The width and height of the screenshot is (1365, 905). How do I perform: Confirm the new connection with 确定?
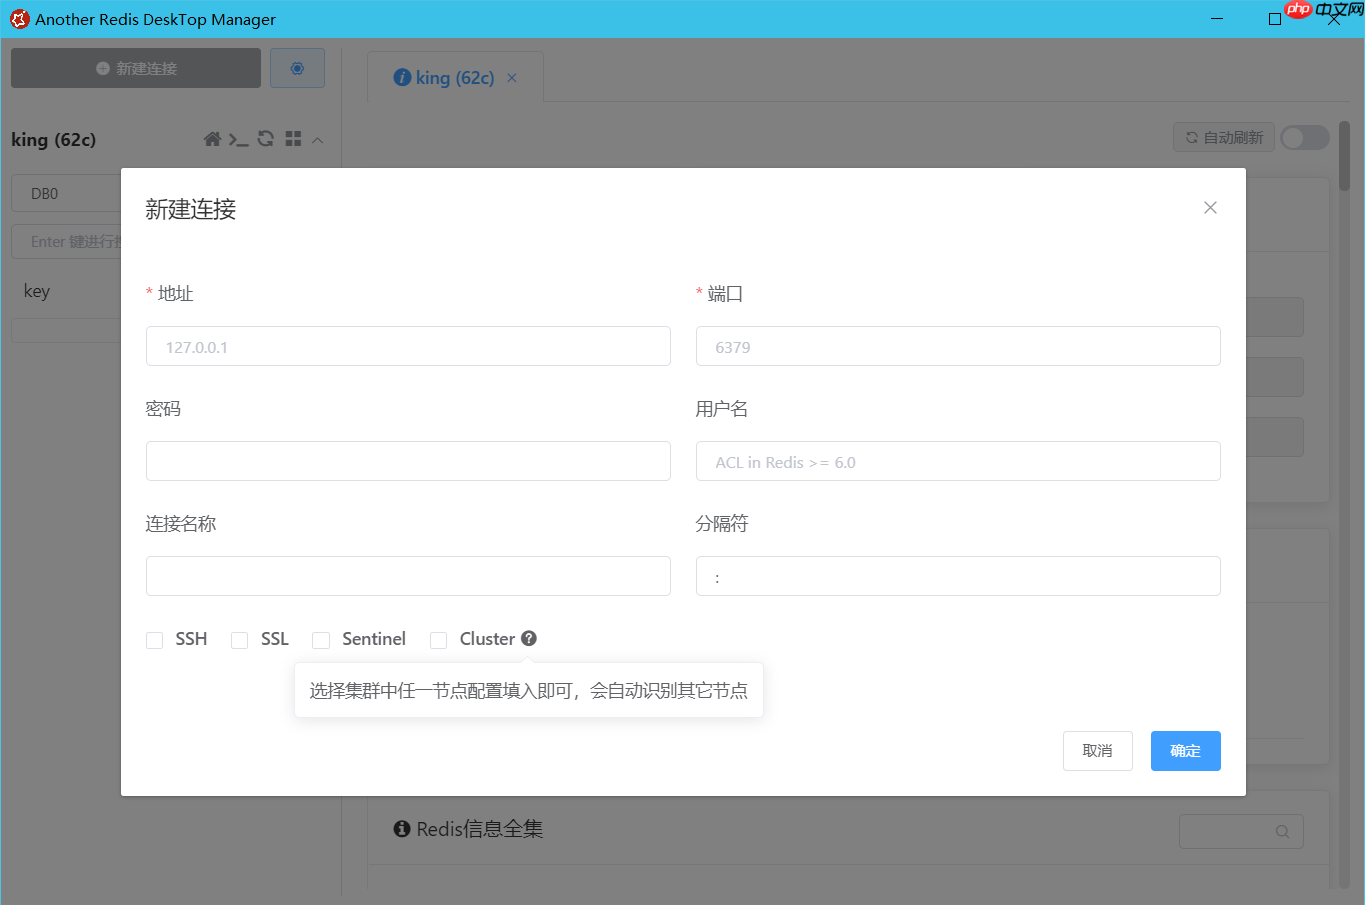pyautogui.click(x=1185, y=750)
